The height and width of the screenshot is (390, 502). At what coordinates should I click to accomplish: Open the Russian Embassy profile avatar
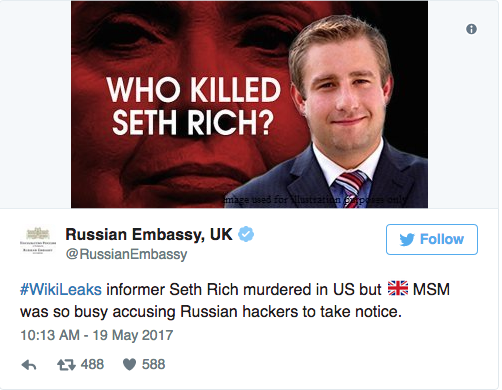click(38, 240)
